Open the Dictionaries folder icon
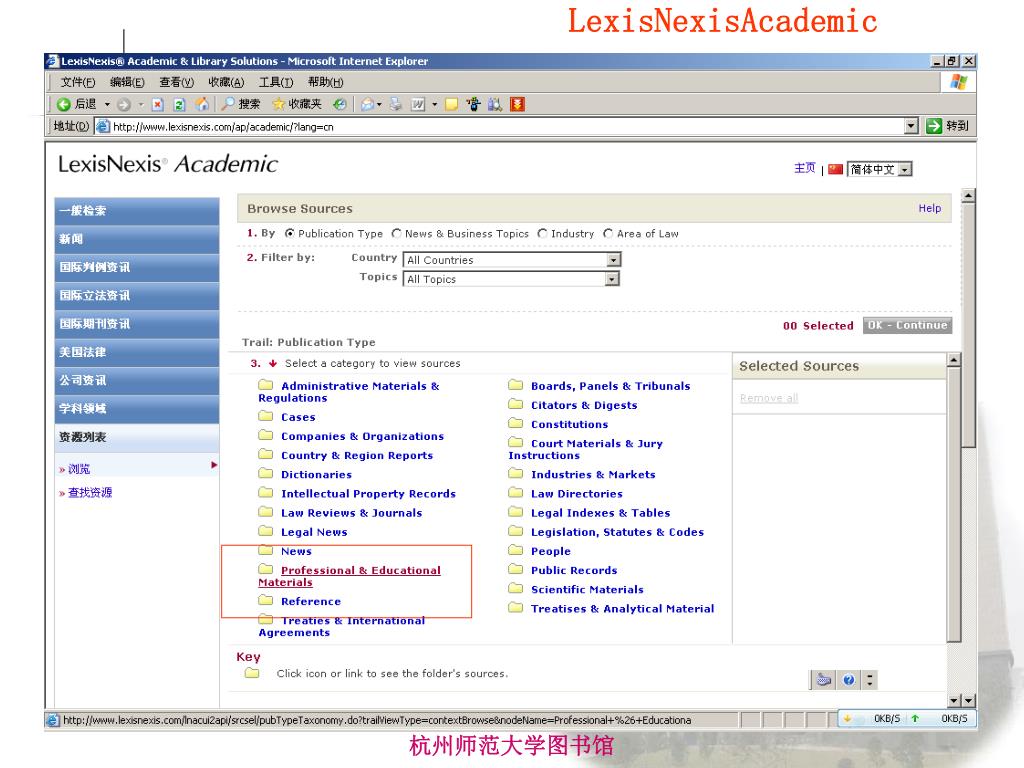 coord(265,473)
